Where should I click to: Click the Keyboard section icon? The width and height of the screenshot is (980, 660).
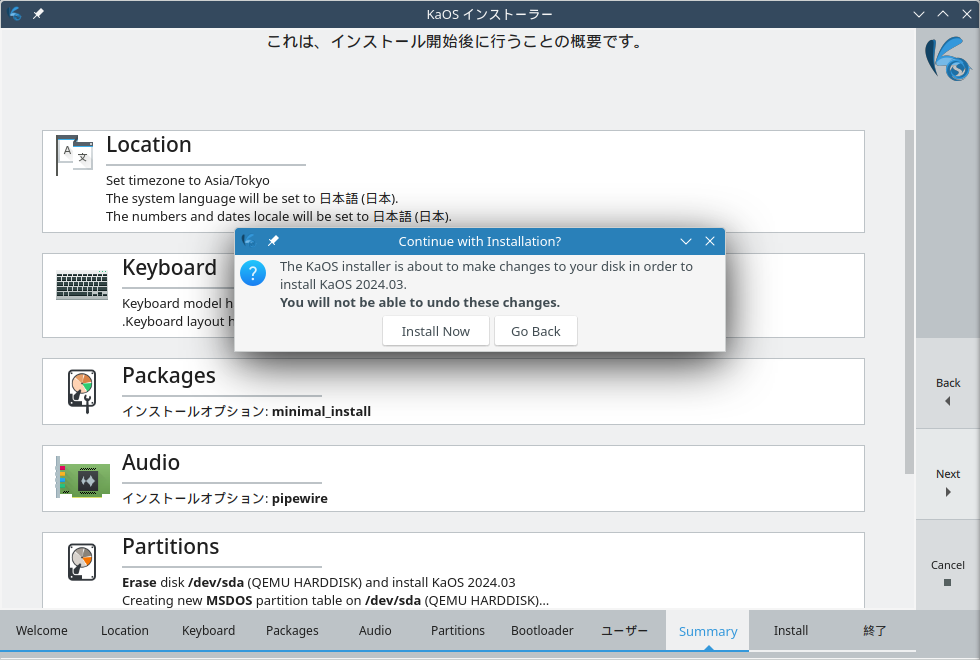tap(82, 286)
